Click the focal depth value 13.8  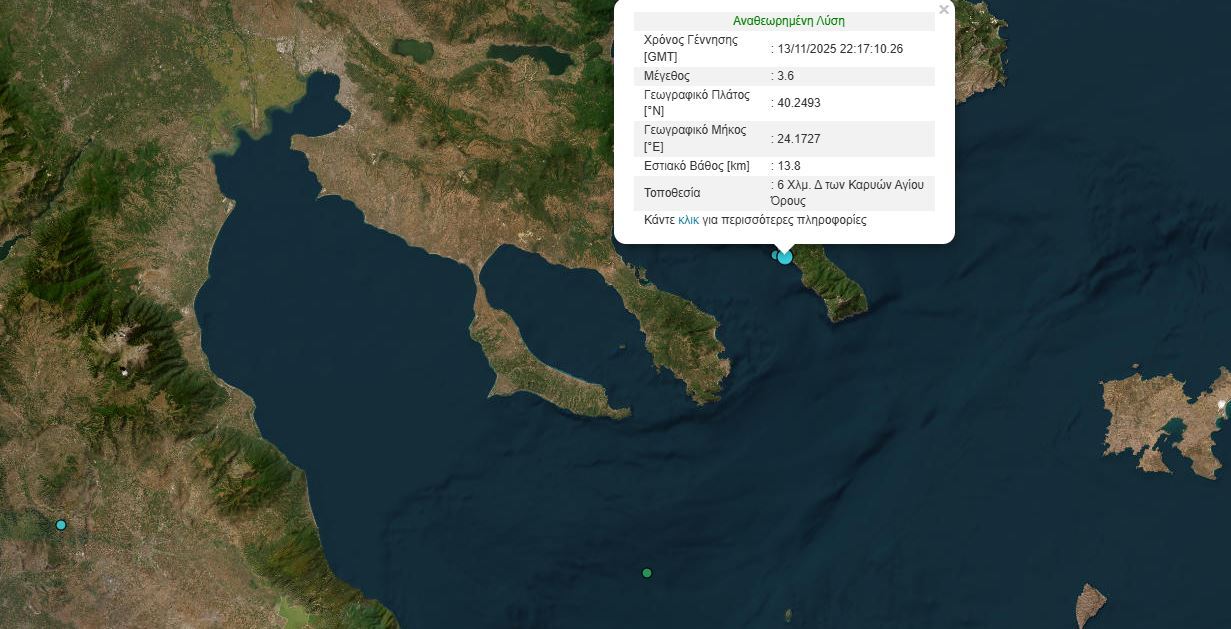[788, 166]
